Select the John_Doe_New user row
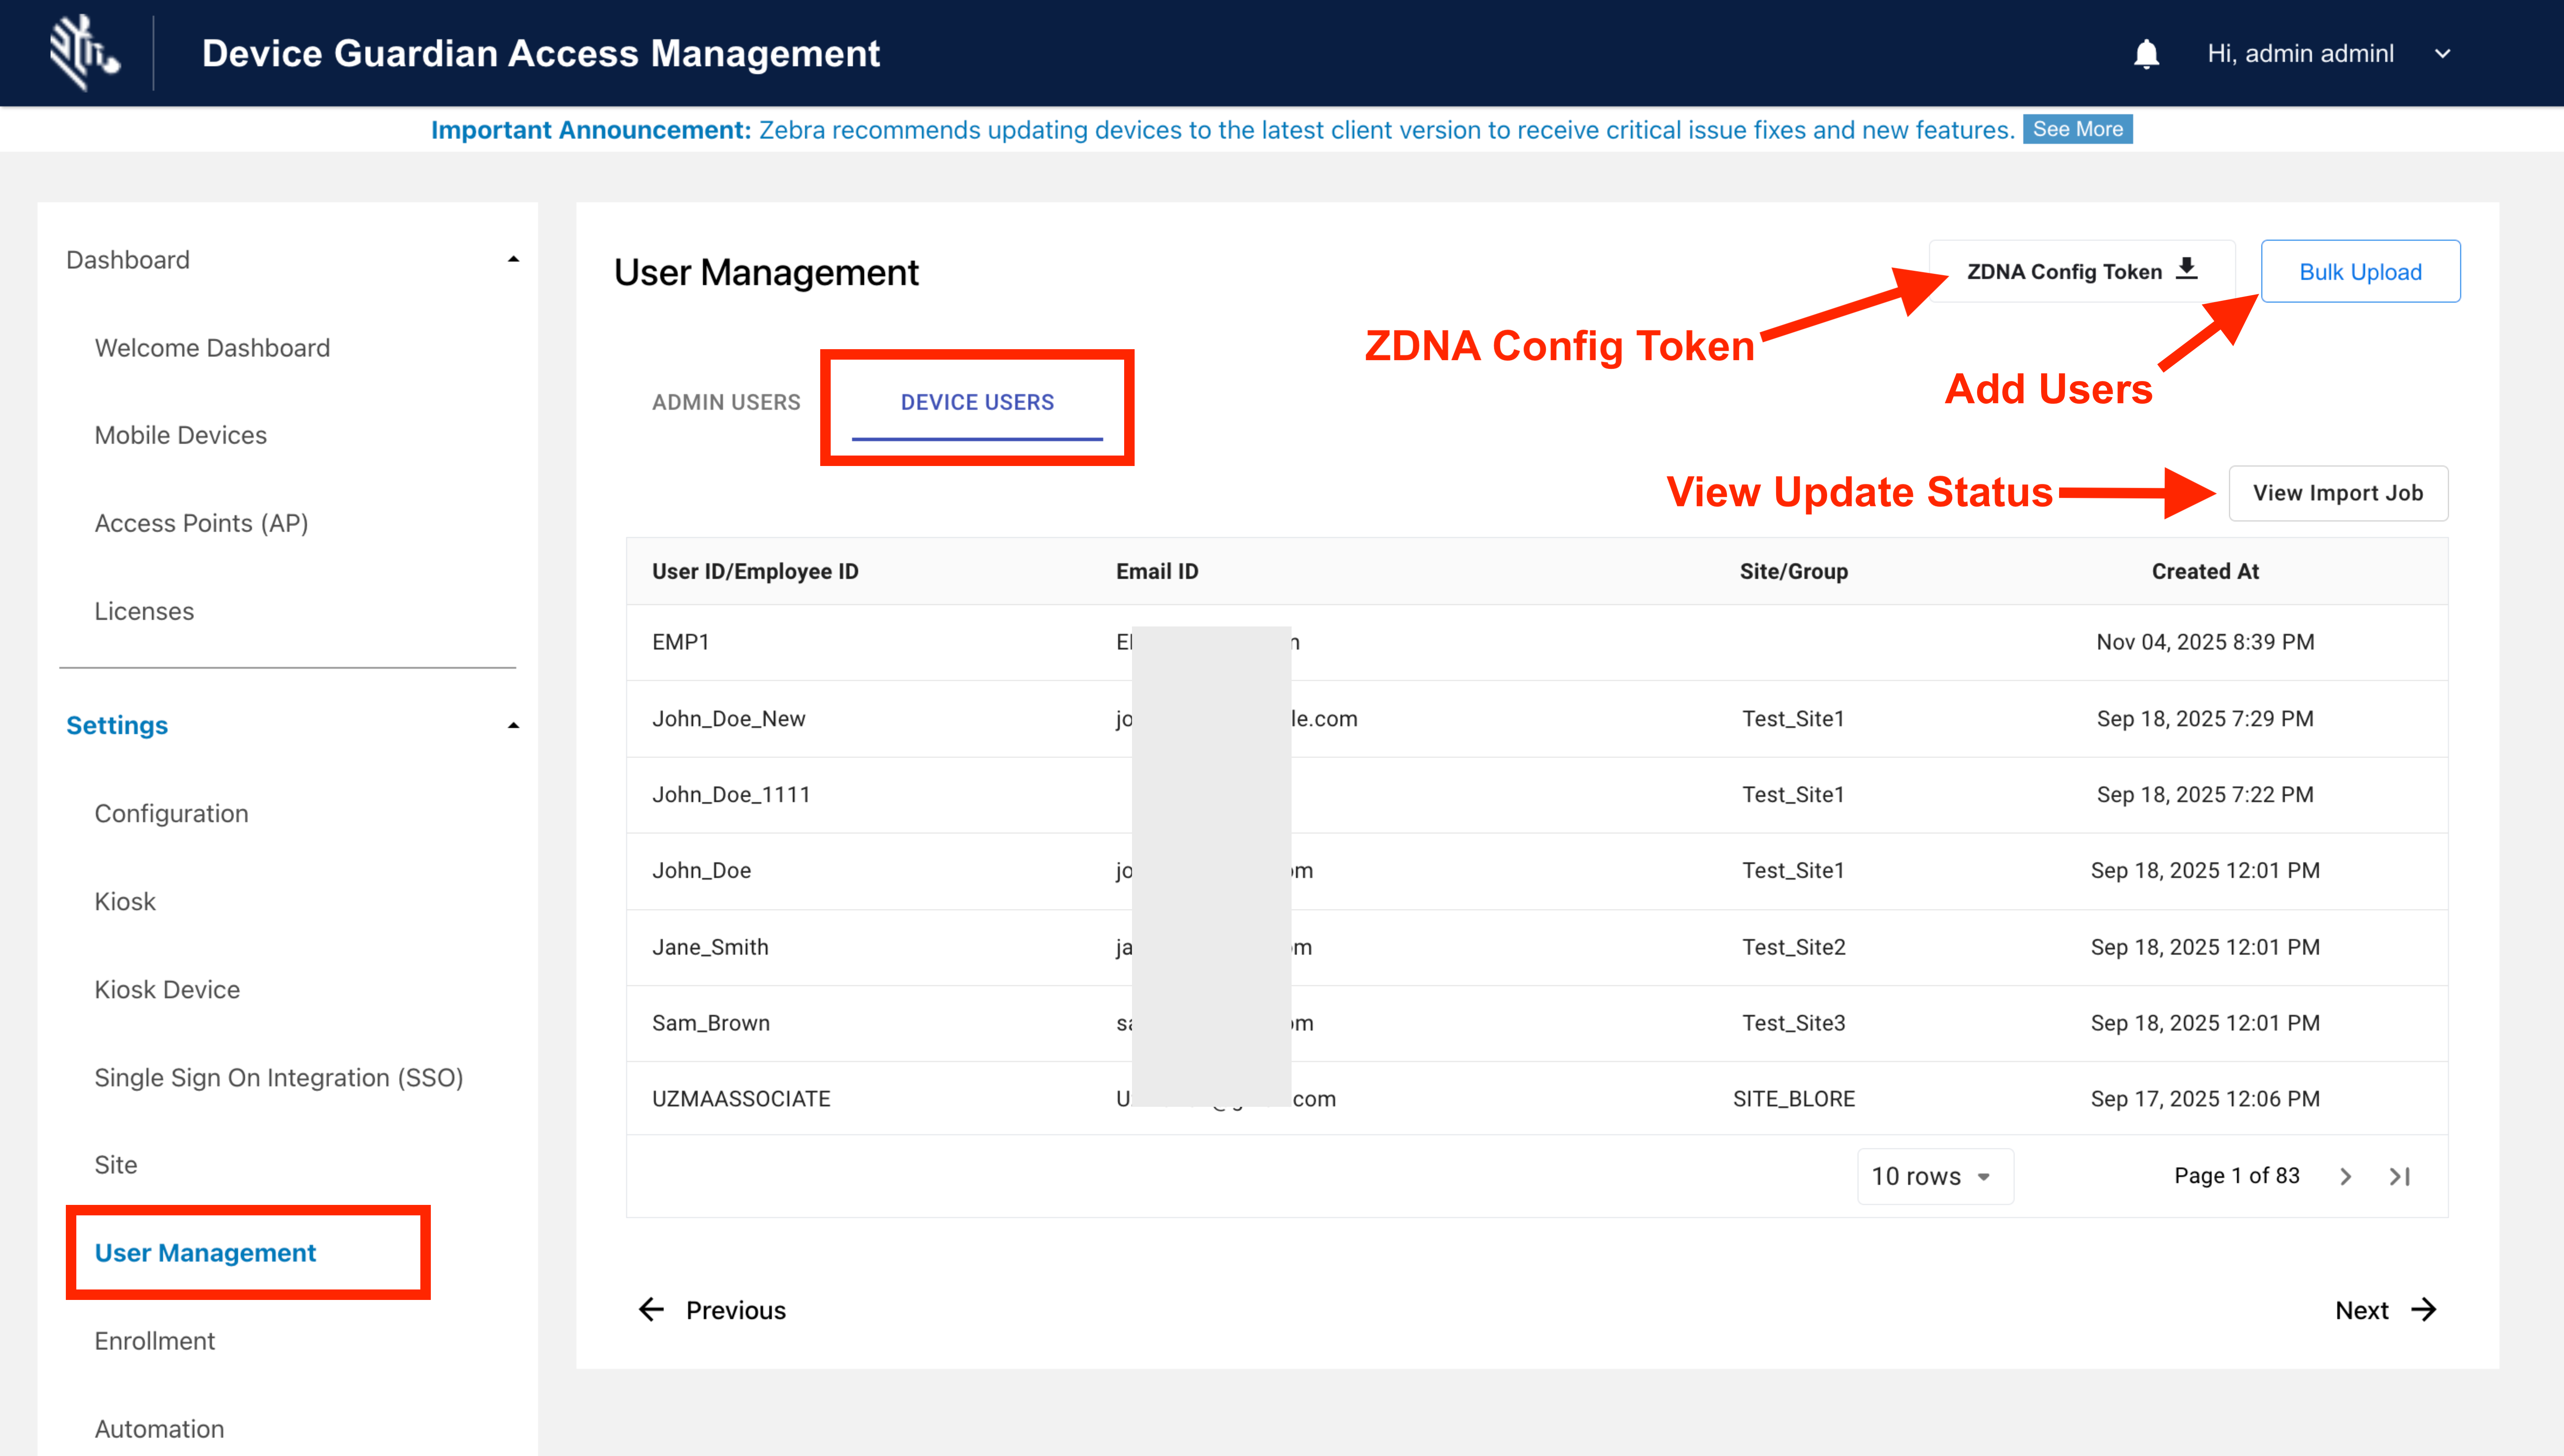 (728, 718)
